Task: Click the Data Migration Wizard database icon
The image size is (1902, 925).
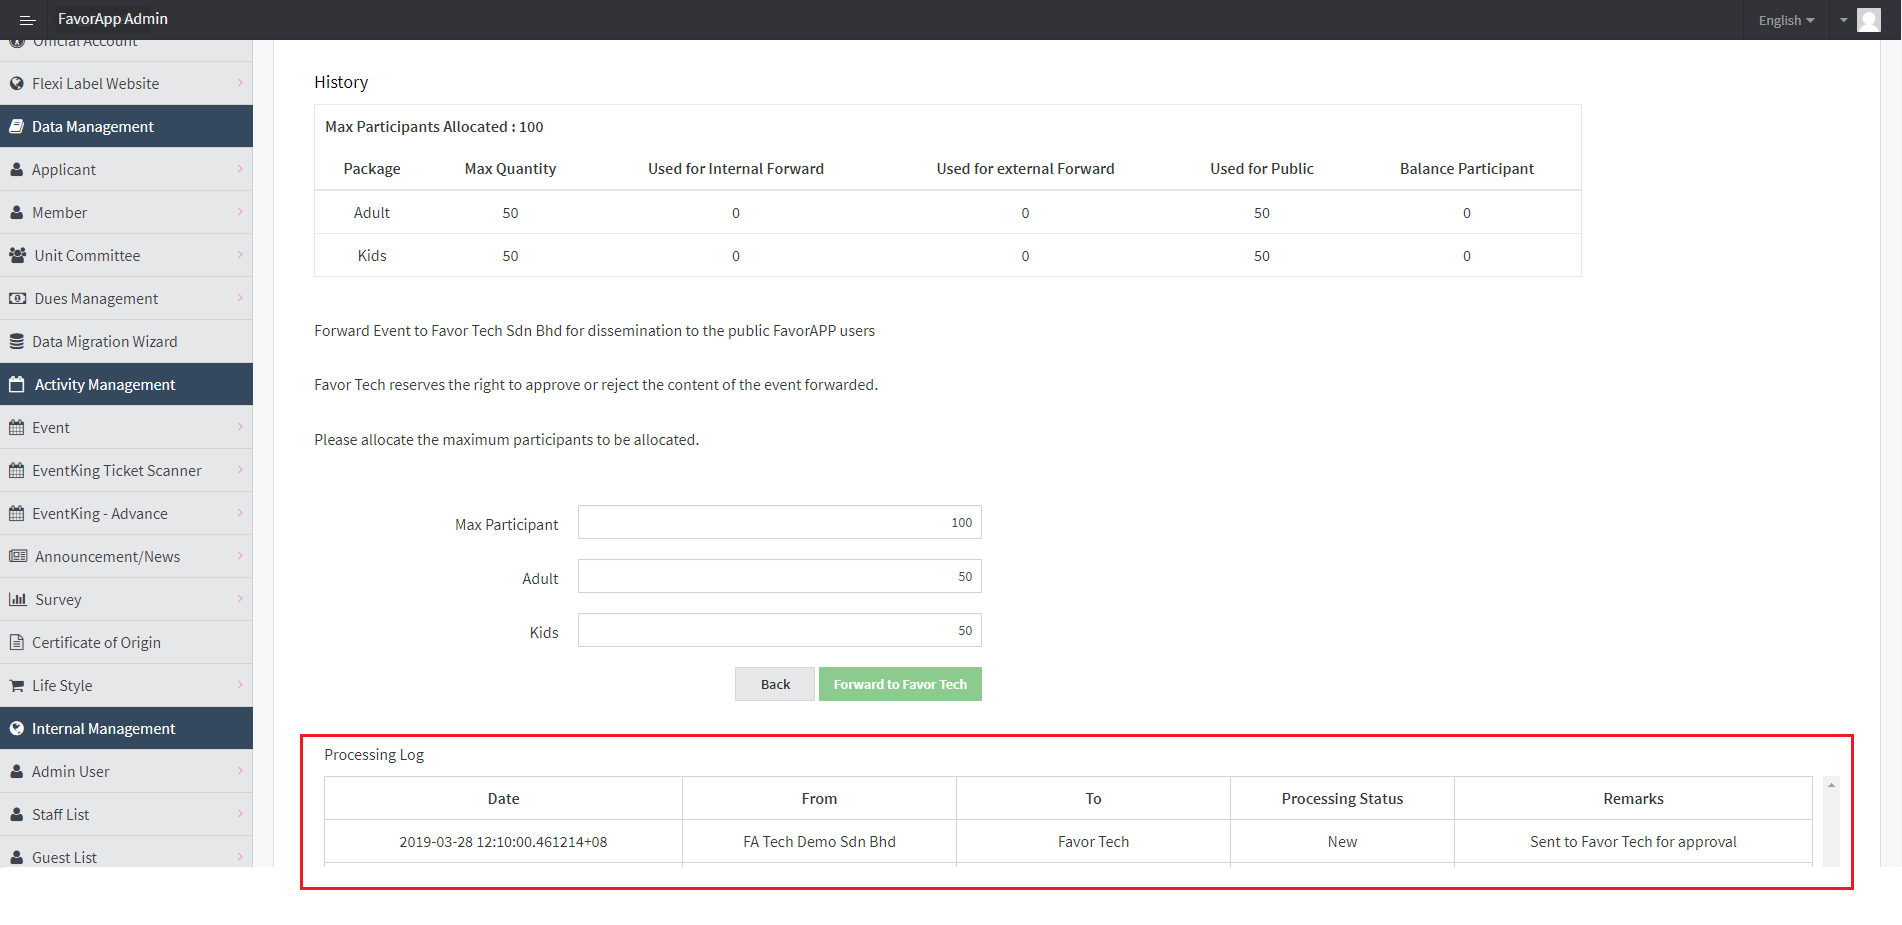Action: pos(17,342)
